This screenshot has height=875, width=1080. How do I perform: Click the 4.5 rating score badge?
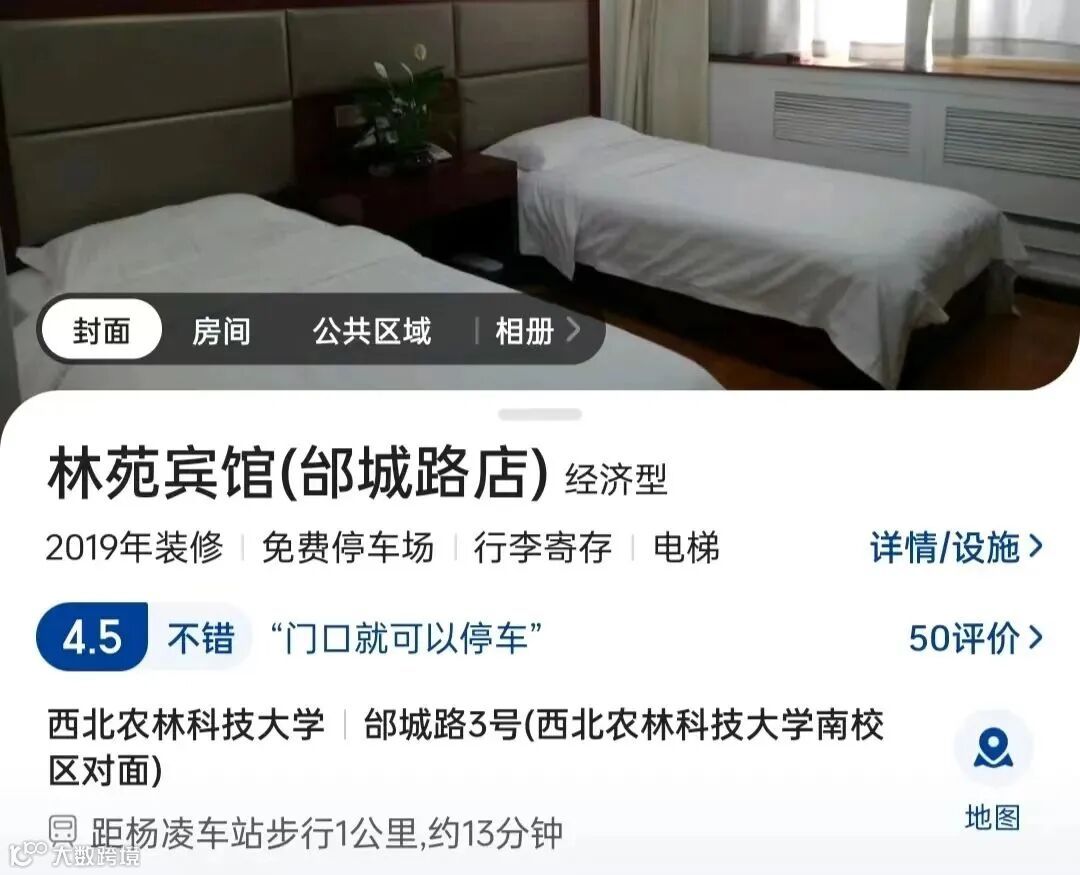(92, 637)
